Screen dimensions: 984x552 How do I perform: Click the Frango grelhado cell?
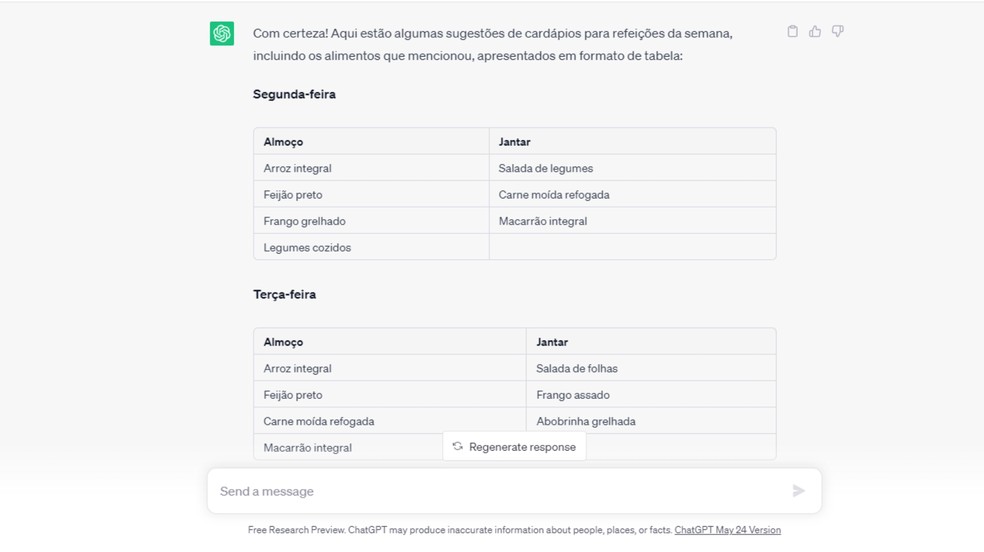pos(304,221)
